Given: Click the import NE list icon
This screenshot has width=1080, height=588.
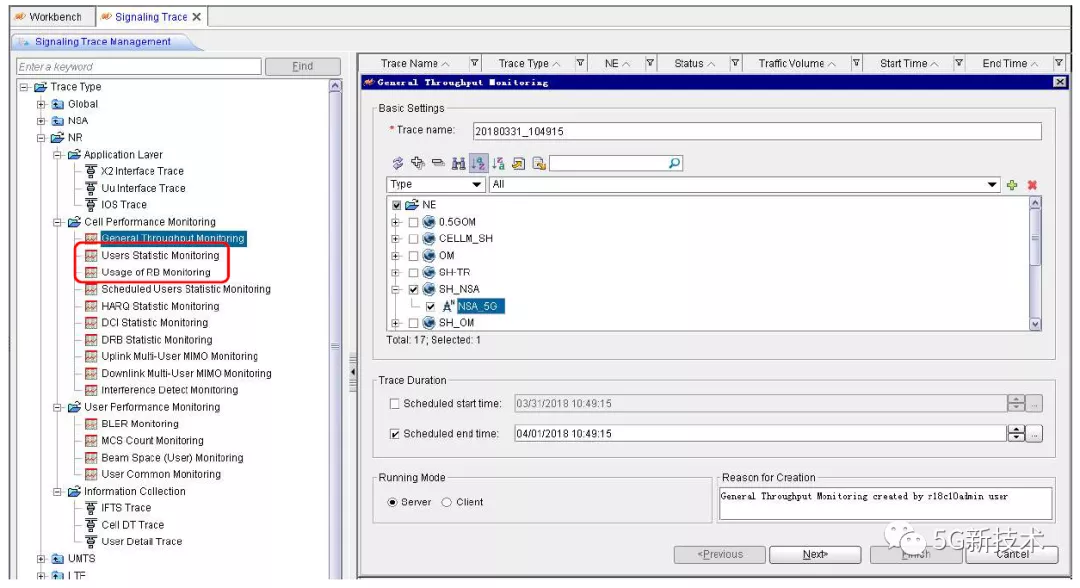Looking at the screenshot, I should tap(519, 163).
